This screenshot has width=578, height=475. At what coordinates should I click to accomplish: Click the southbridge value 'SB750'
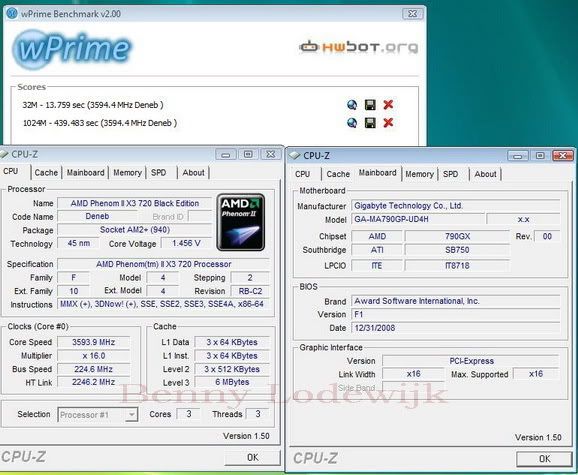point(457,250)
